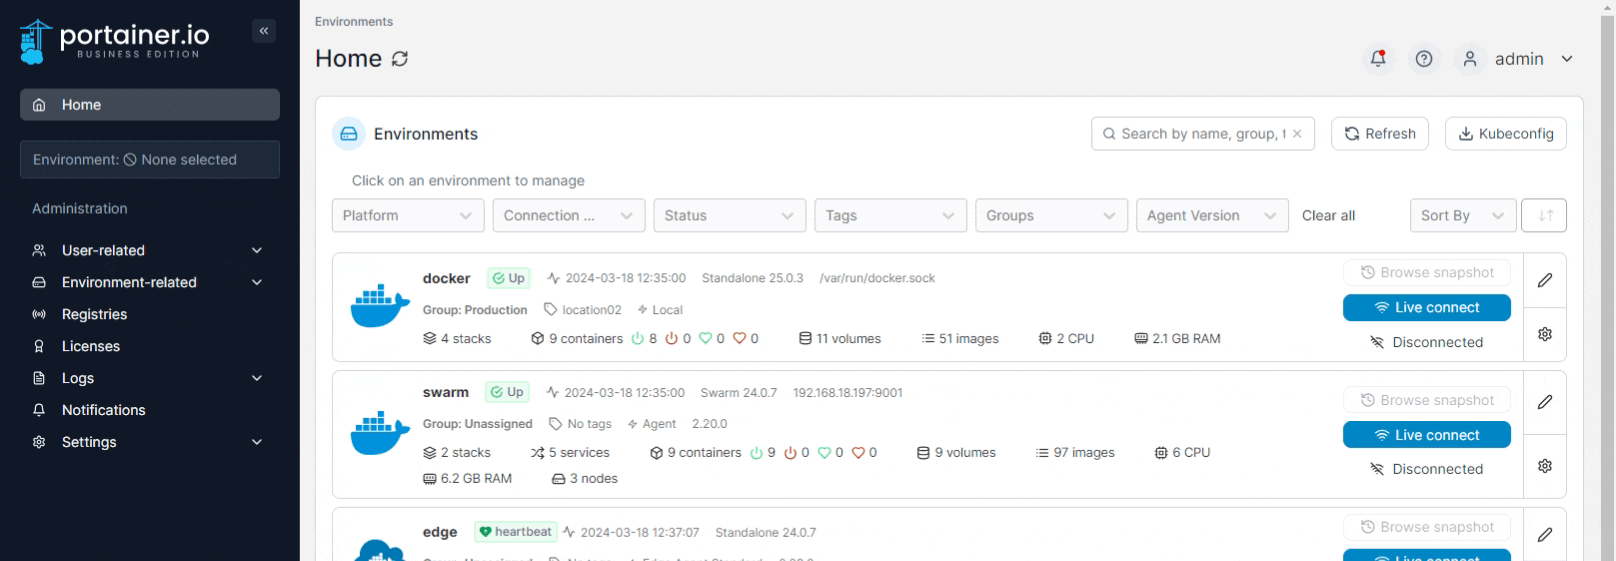Open Registries in the sidebar
1616x561 pixels.
tap(94, 314)
